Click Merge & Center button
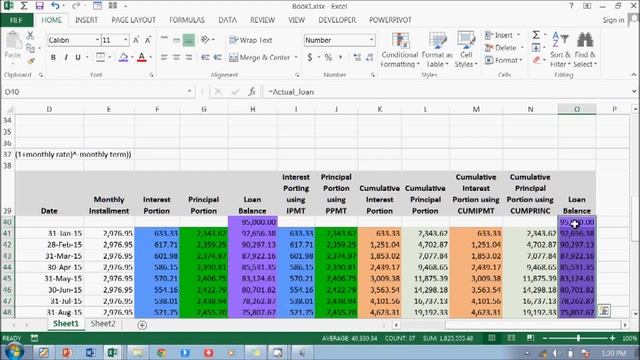 [260, 58]
